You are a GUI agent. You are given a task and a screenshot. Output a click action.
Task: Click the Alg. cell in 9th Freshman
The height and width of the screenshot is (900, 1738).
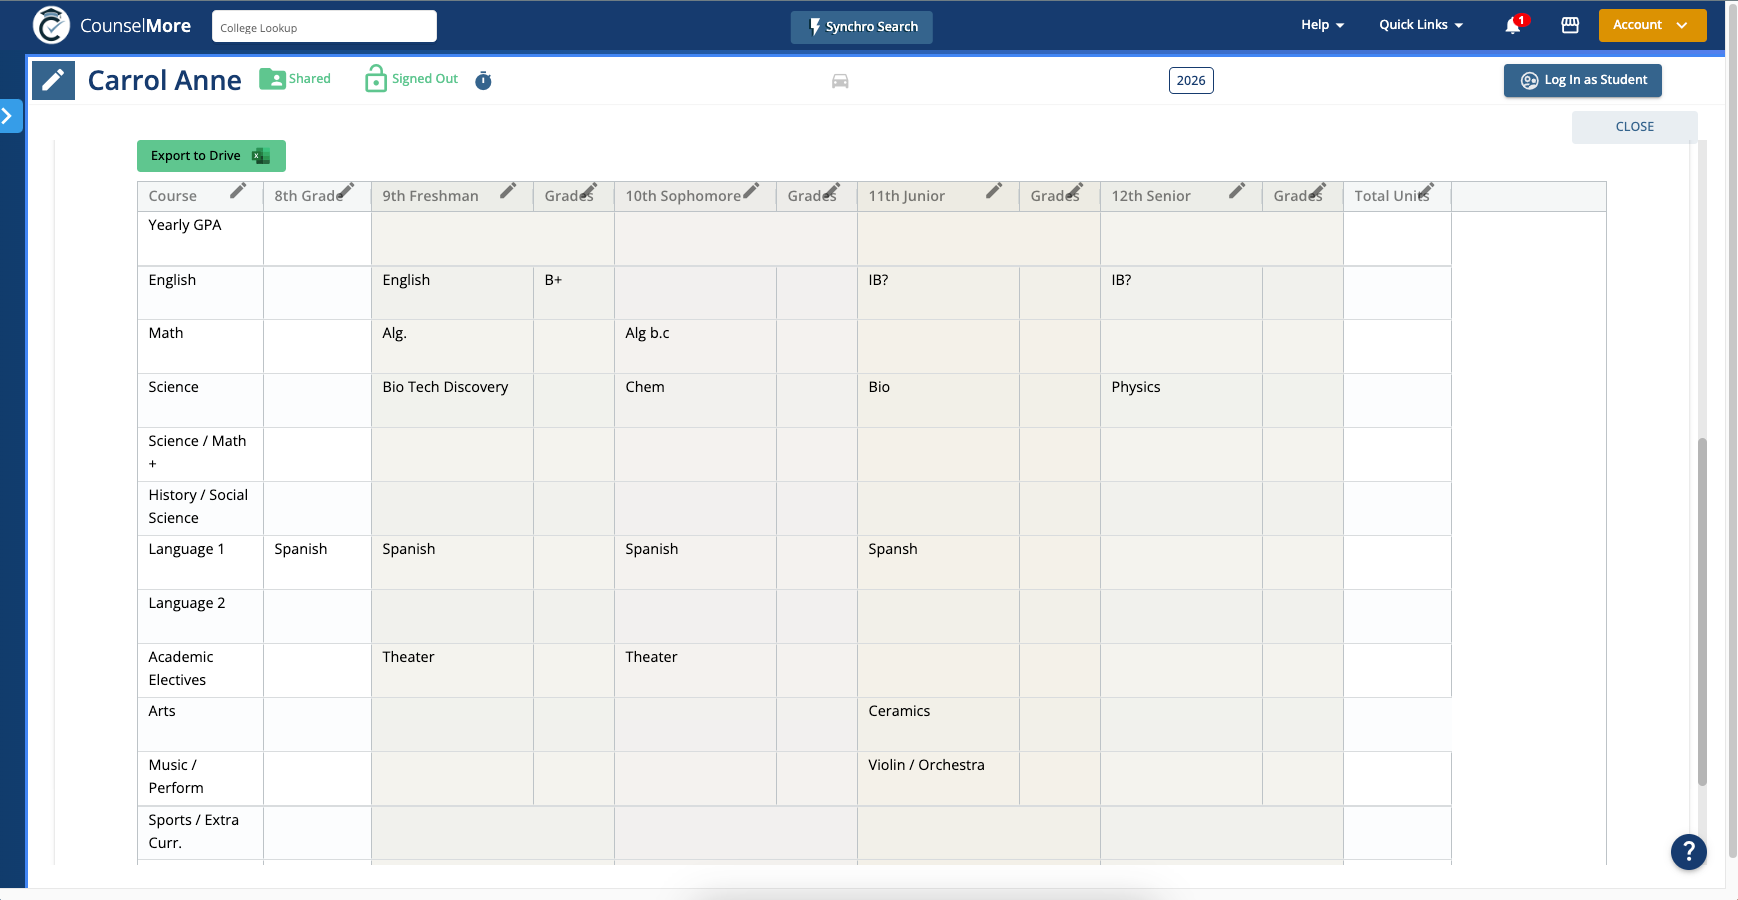click(x=452, y=347)
